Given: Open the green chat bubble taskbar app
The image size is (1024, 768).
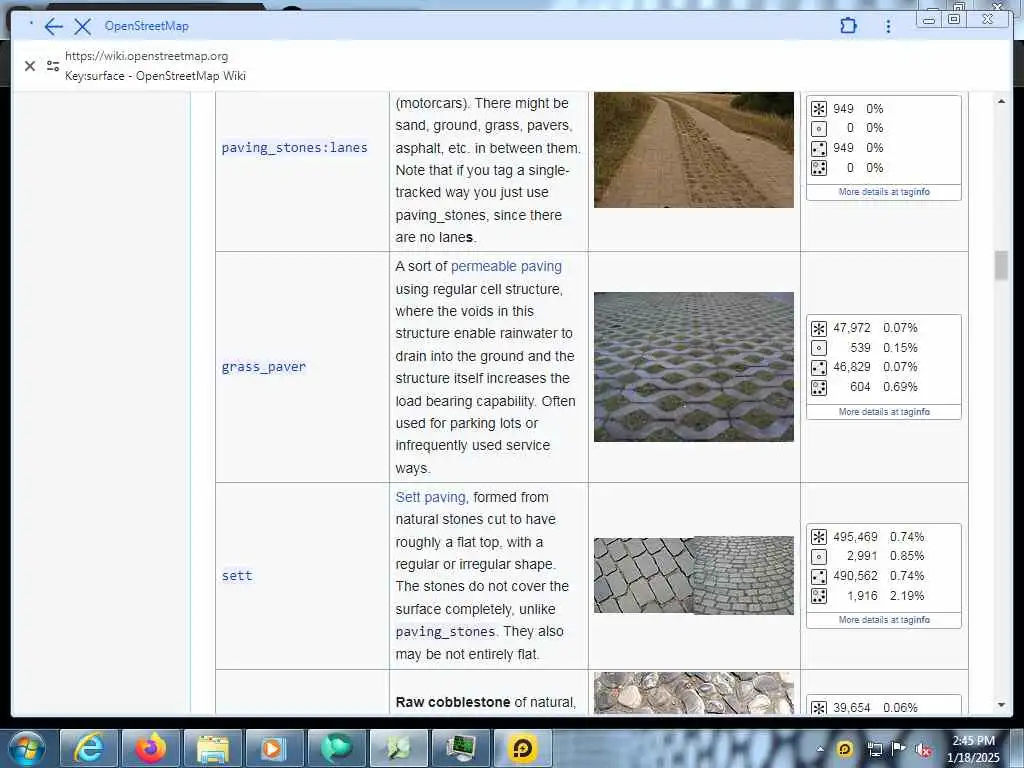Looking at the screenshot, I should (x=336, y=748).
